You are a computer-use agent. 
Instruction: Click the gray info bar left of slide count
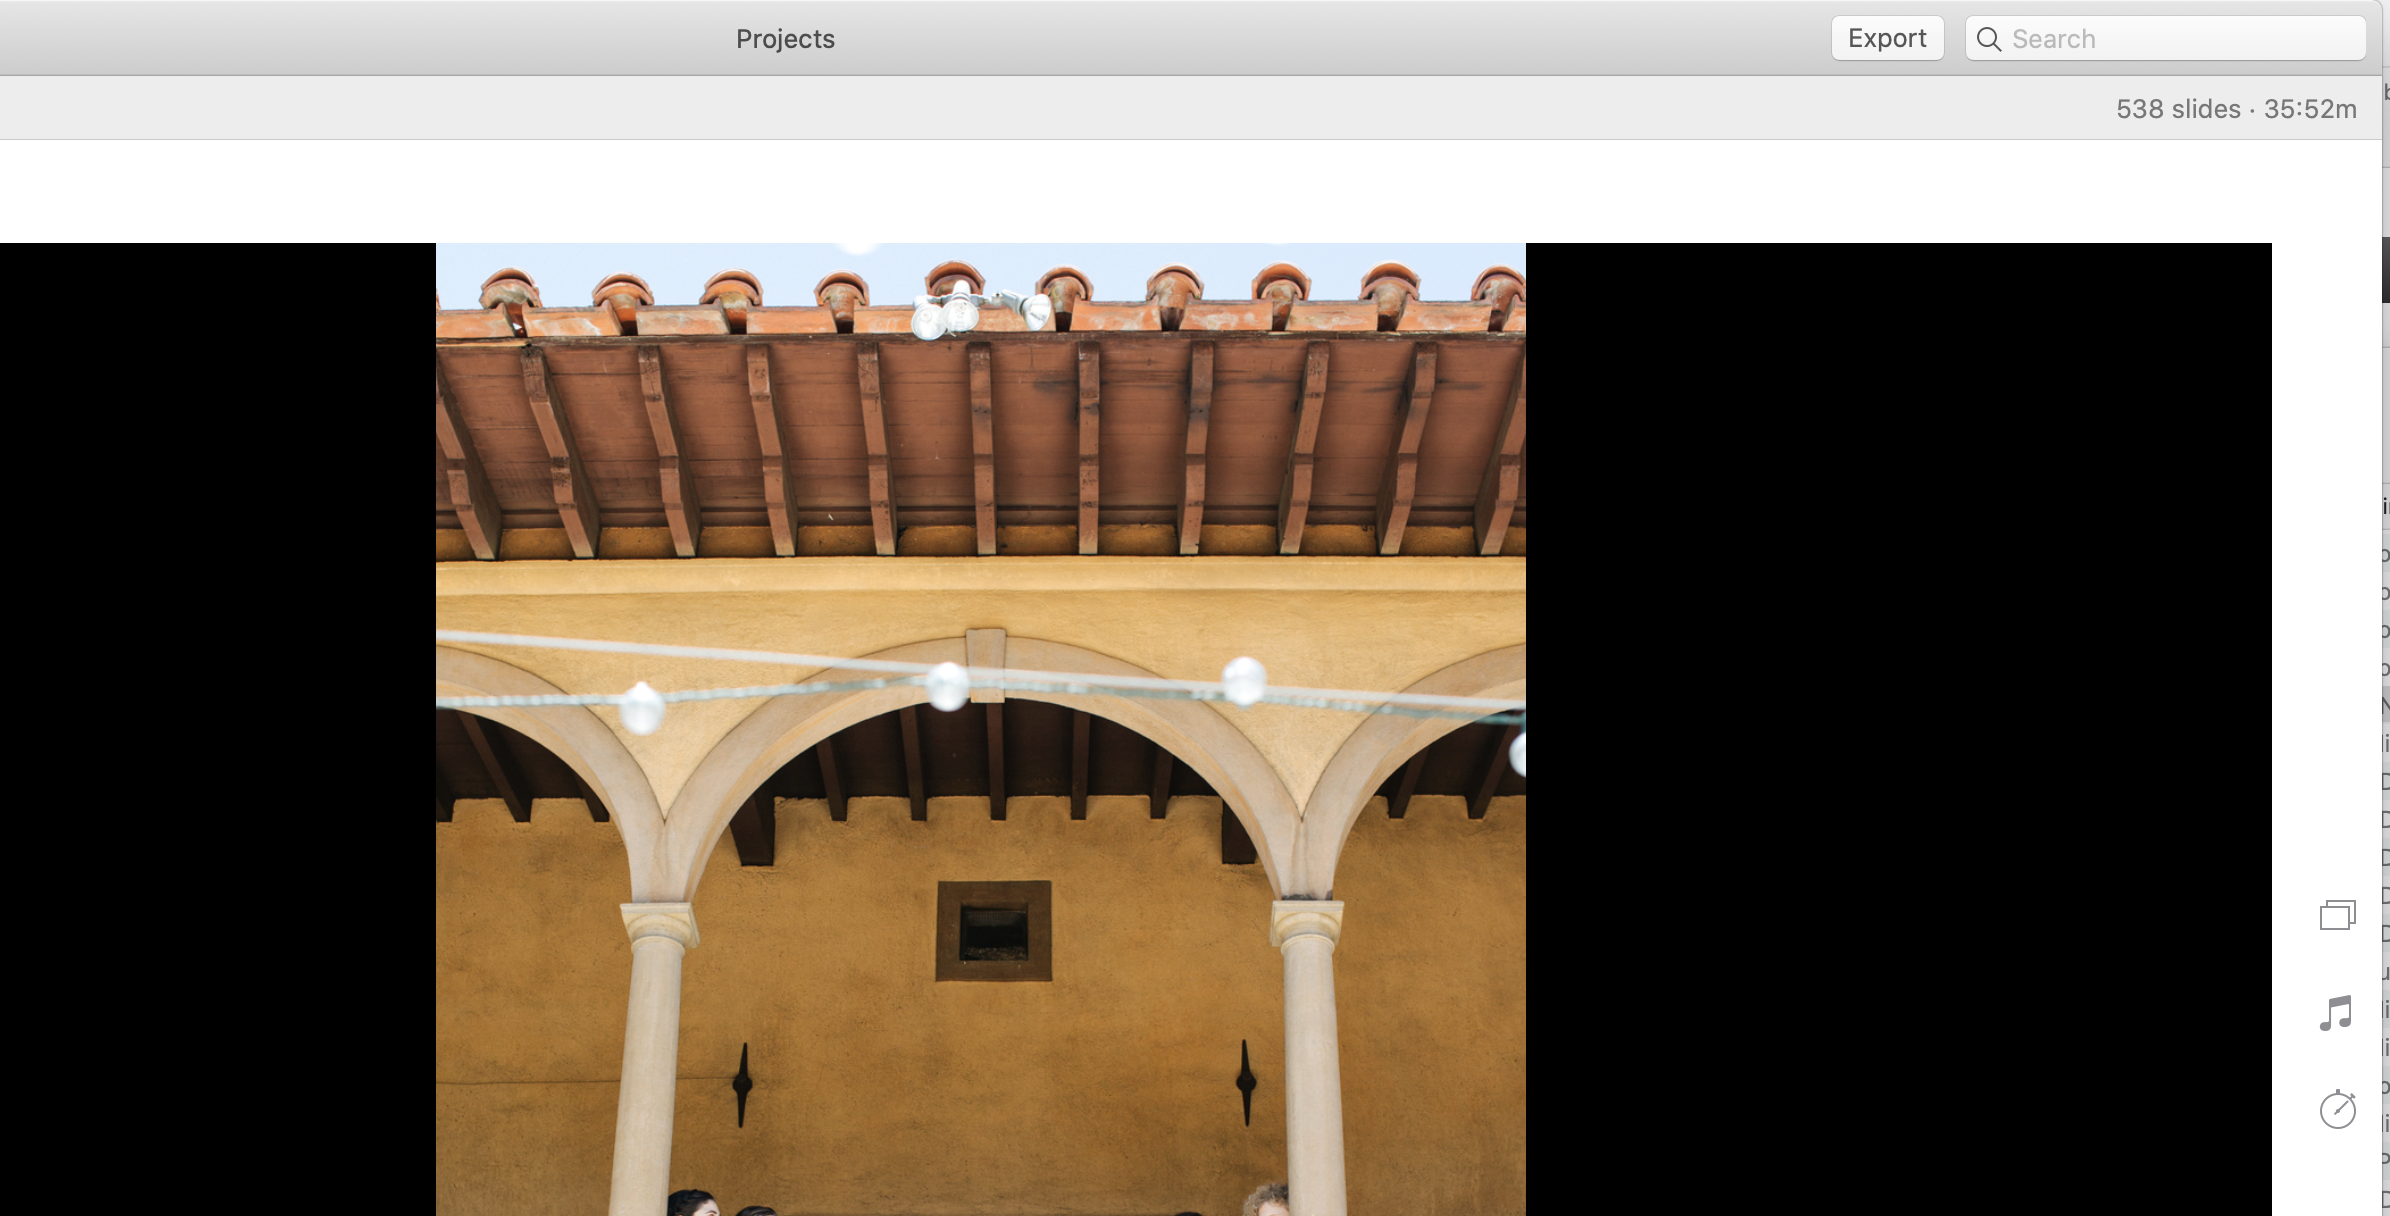(x=1000, y=109)
